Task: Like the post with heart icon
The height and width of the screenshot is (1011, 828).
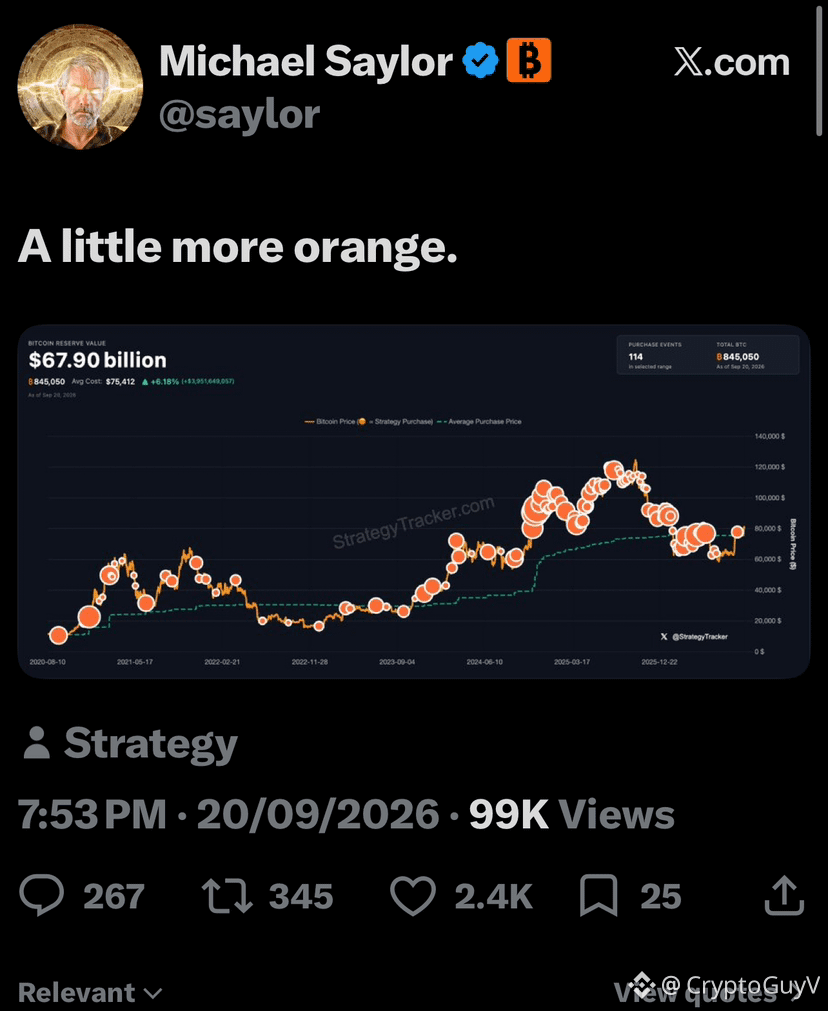Action: pyautogui.click(x=413, y=896)
